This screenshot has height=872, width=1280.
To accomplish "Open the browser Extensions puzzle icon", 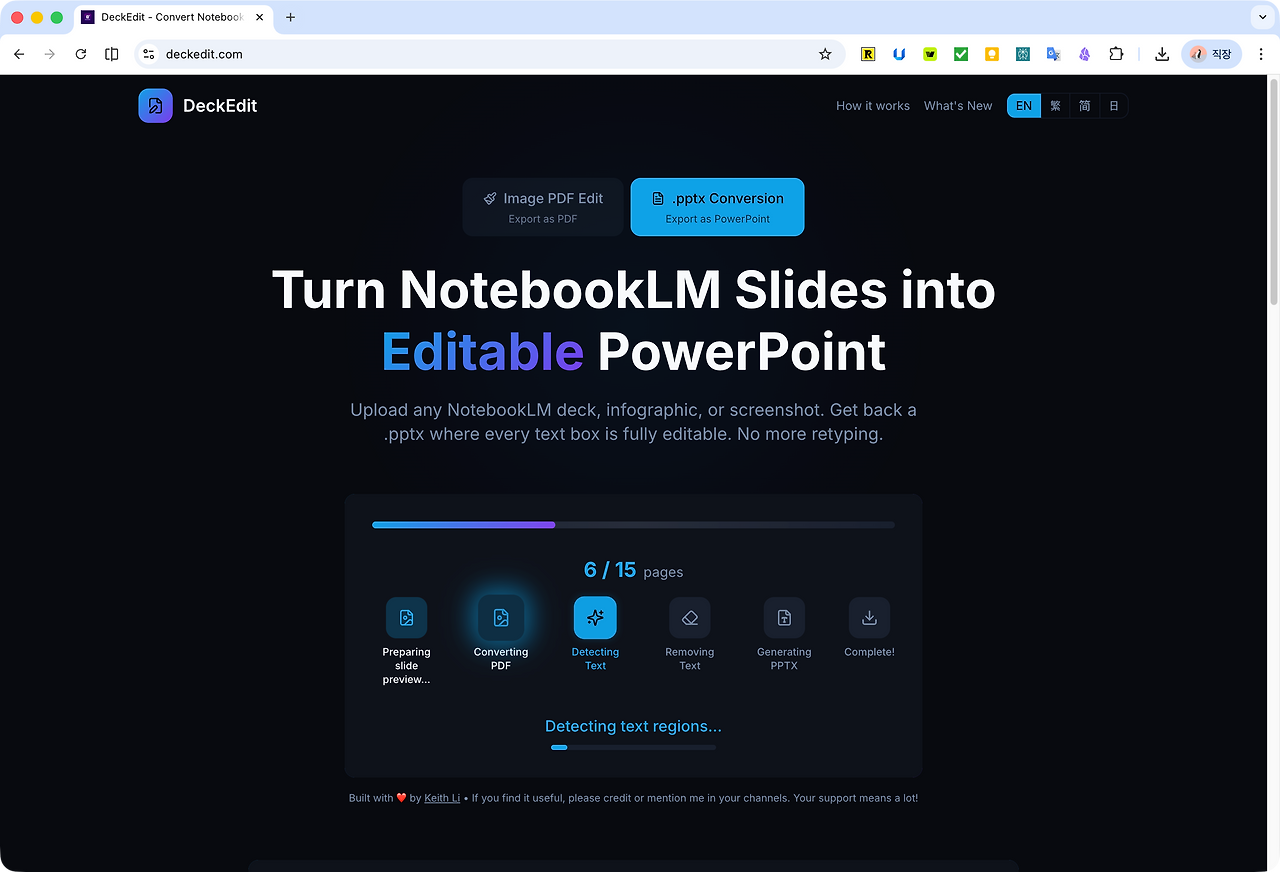I will point(1116,54).
